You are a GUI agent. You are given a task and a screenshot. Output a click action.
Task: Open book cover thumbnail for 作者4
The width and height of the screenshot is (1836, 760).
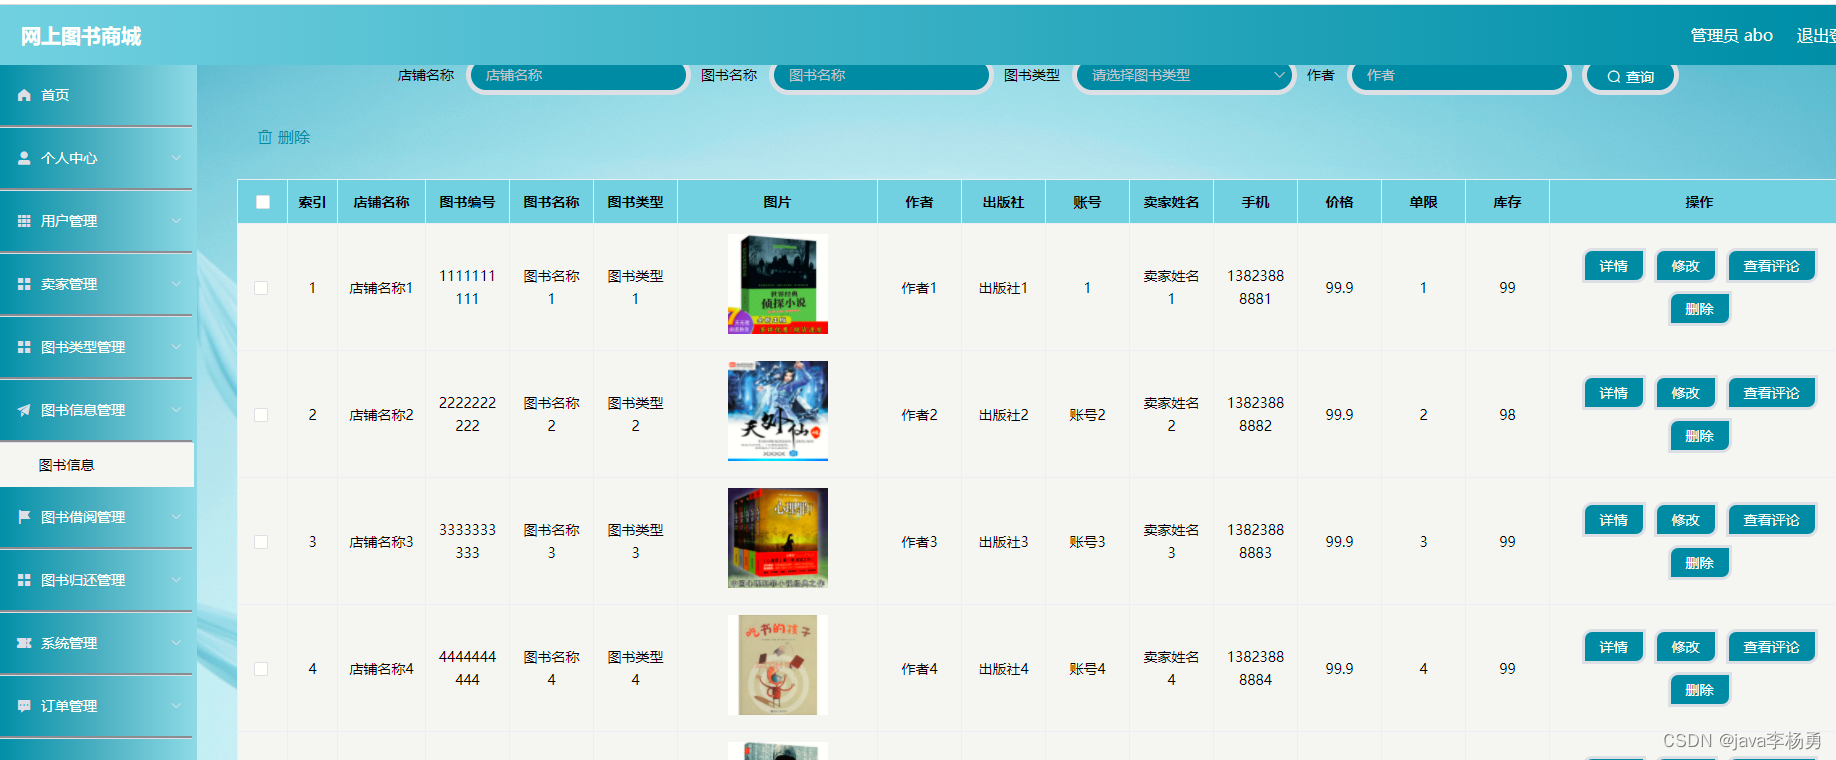778,665
